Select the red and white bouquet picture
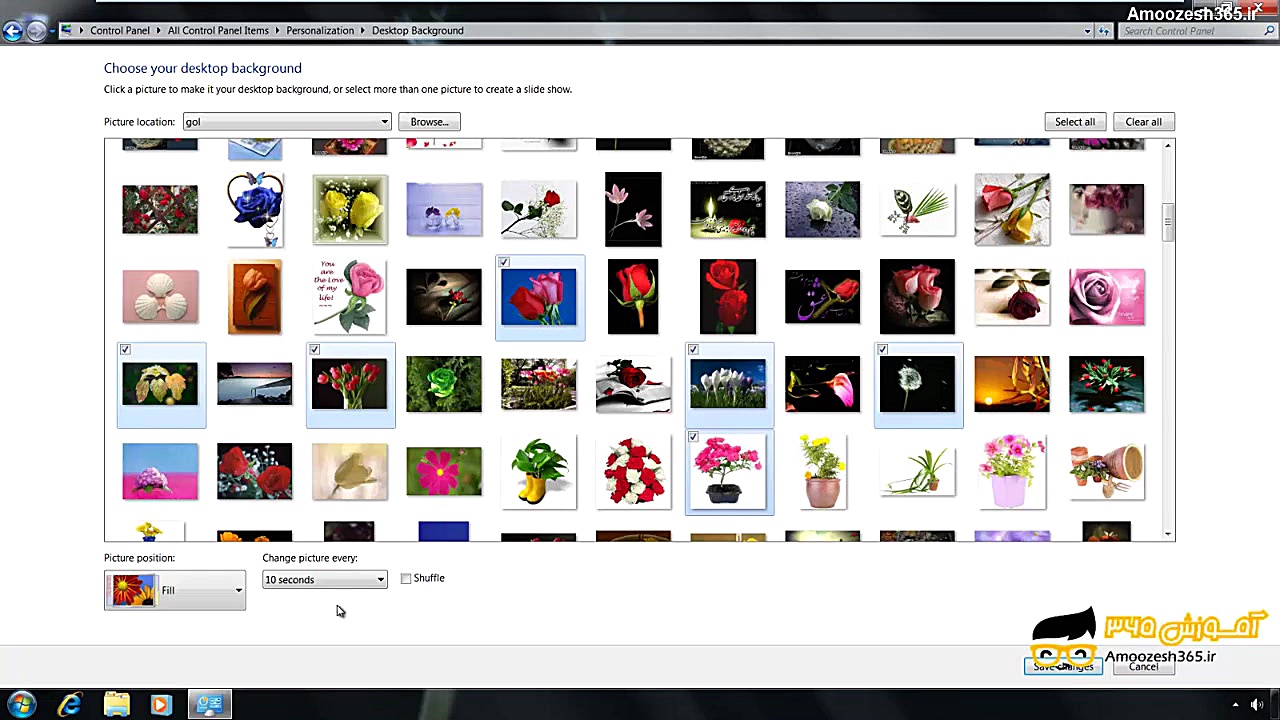The width and height of the screenshot is (1280, 720). tap(633, 471)
